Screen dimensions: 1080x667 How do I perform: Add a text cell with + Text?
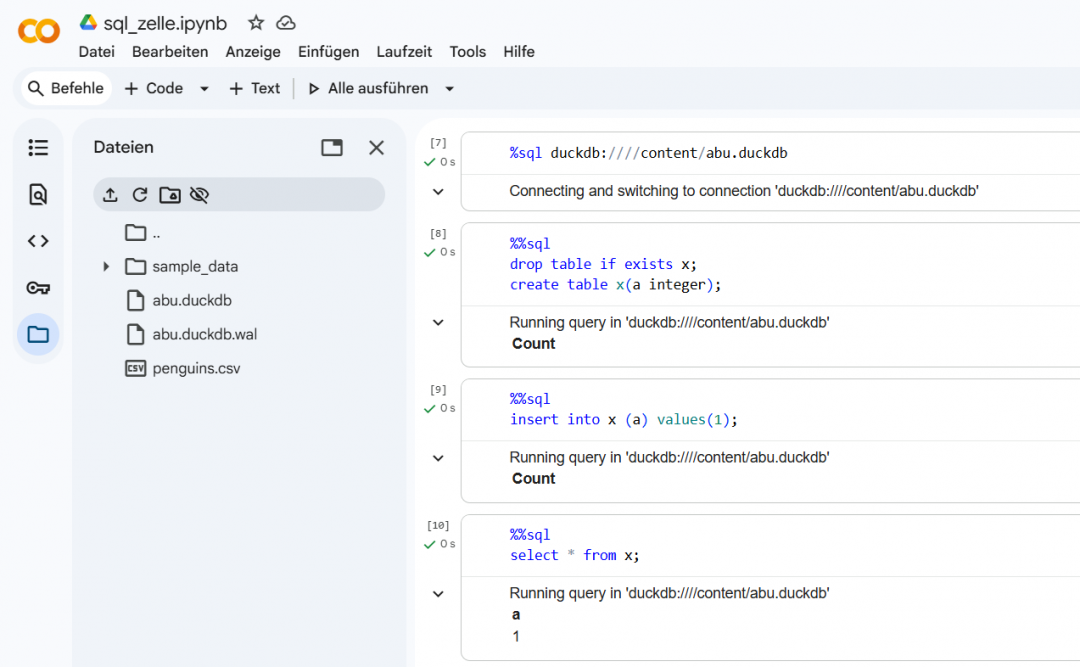pos(255,88)
